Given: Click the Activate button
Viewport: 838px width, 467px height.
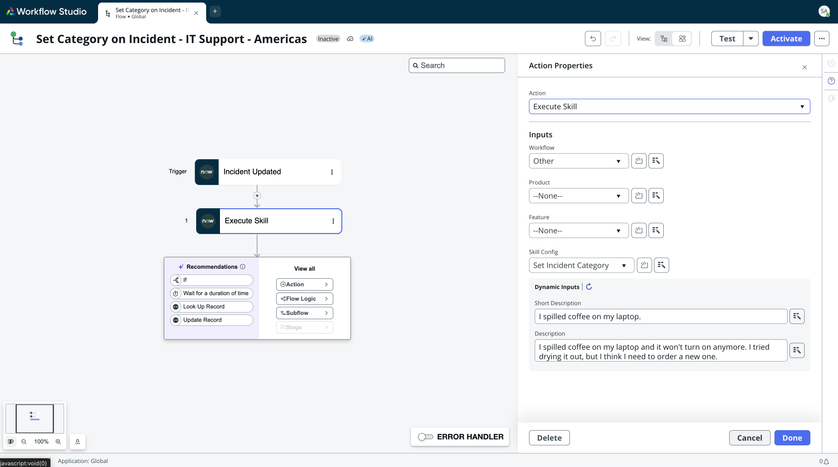Looking at the screenshot, I should [x=786, y=39].
